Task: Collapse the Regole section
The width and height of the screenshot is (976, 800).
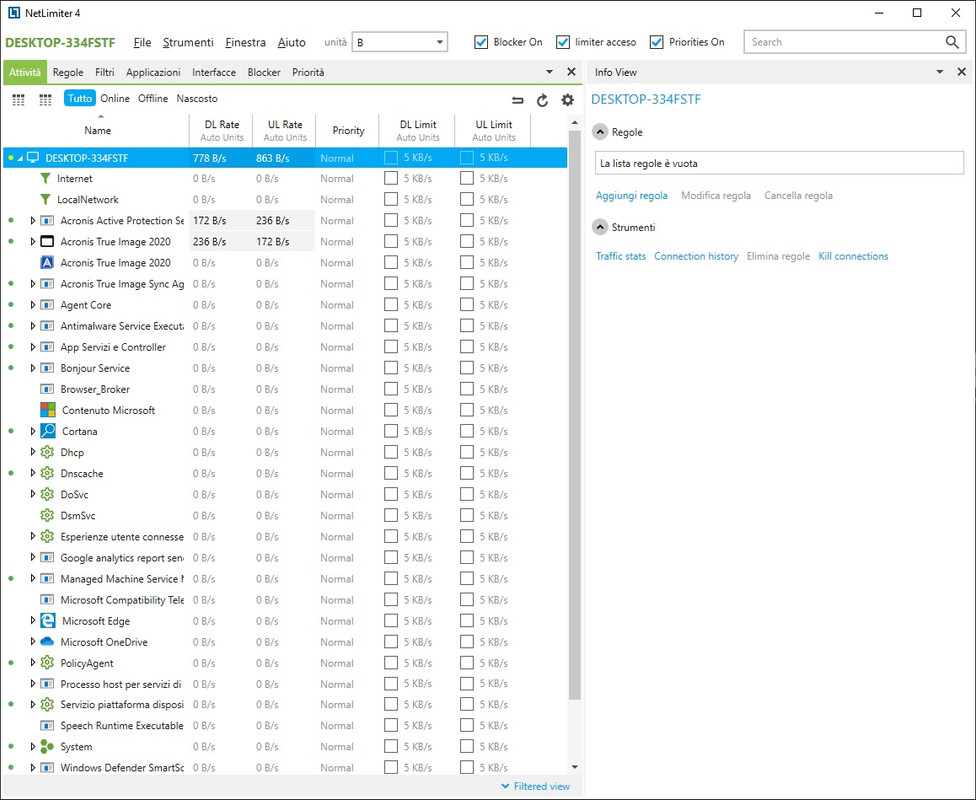Action: (x=600, y=132)
